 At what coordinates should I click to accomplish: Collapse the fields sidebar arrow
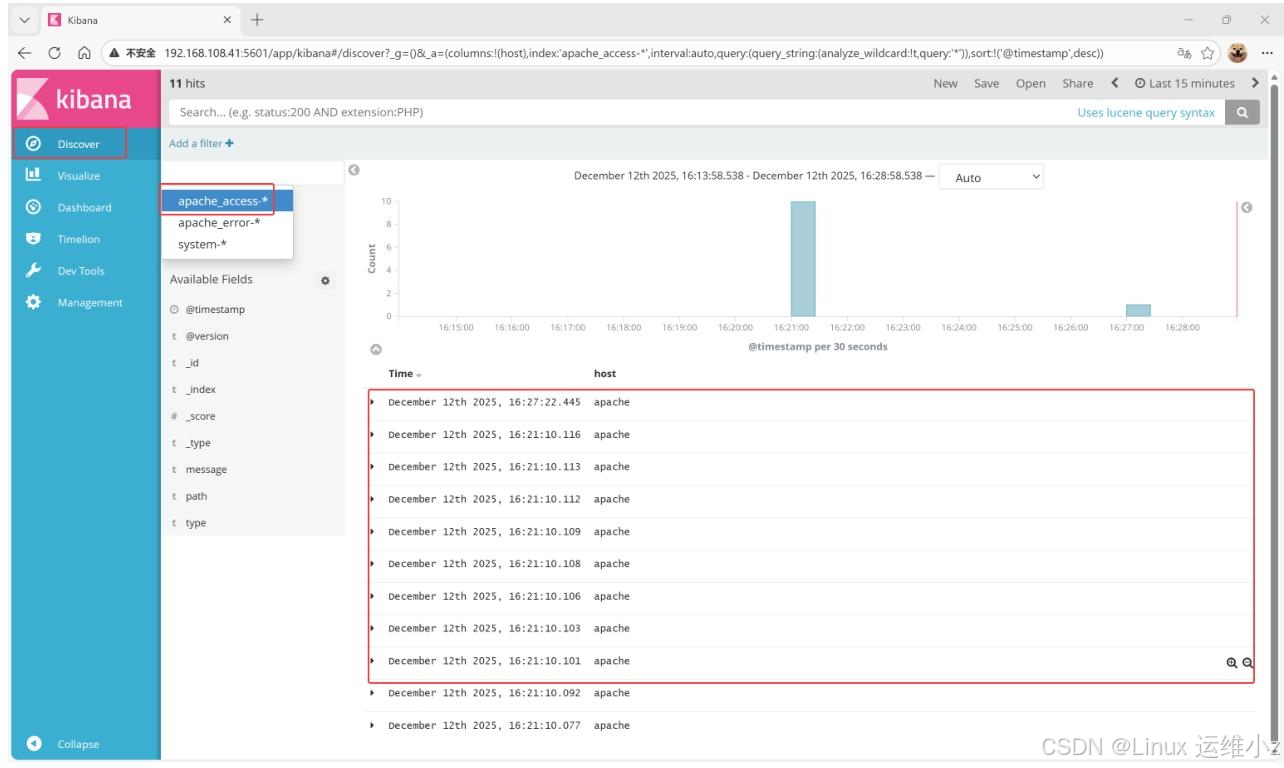click(353, 170)
